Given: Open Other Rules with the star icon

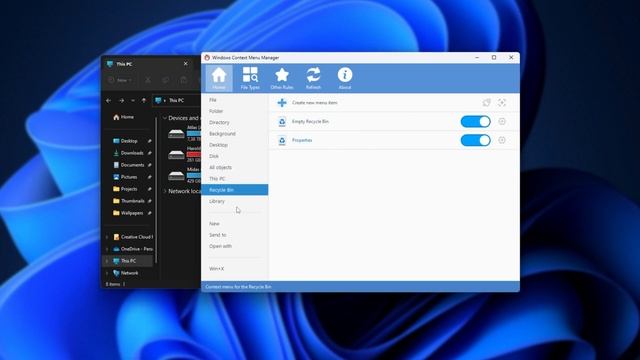Looking at the screenshot, I should (x=282, y=78).
